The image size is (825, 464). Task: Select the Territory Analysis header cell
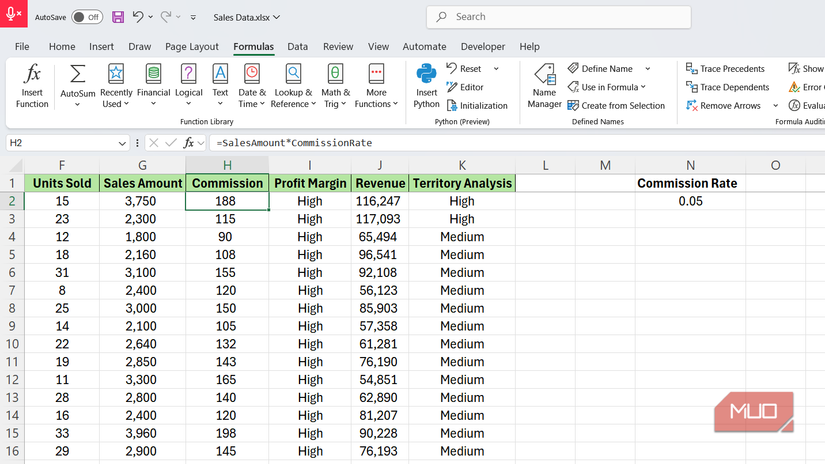coord(462,183)
